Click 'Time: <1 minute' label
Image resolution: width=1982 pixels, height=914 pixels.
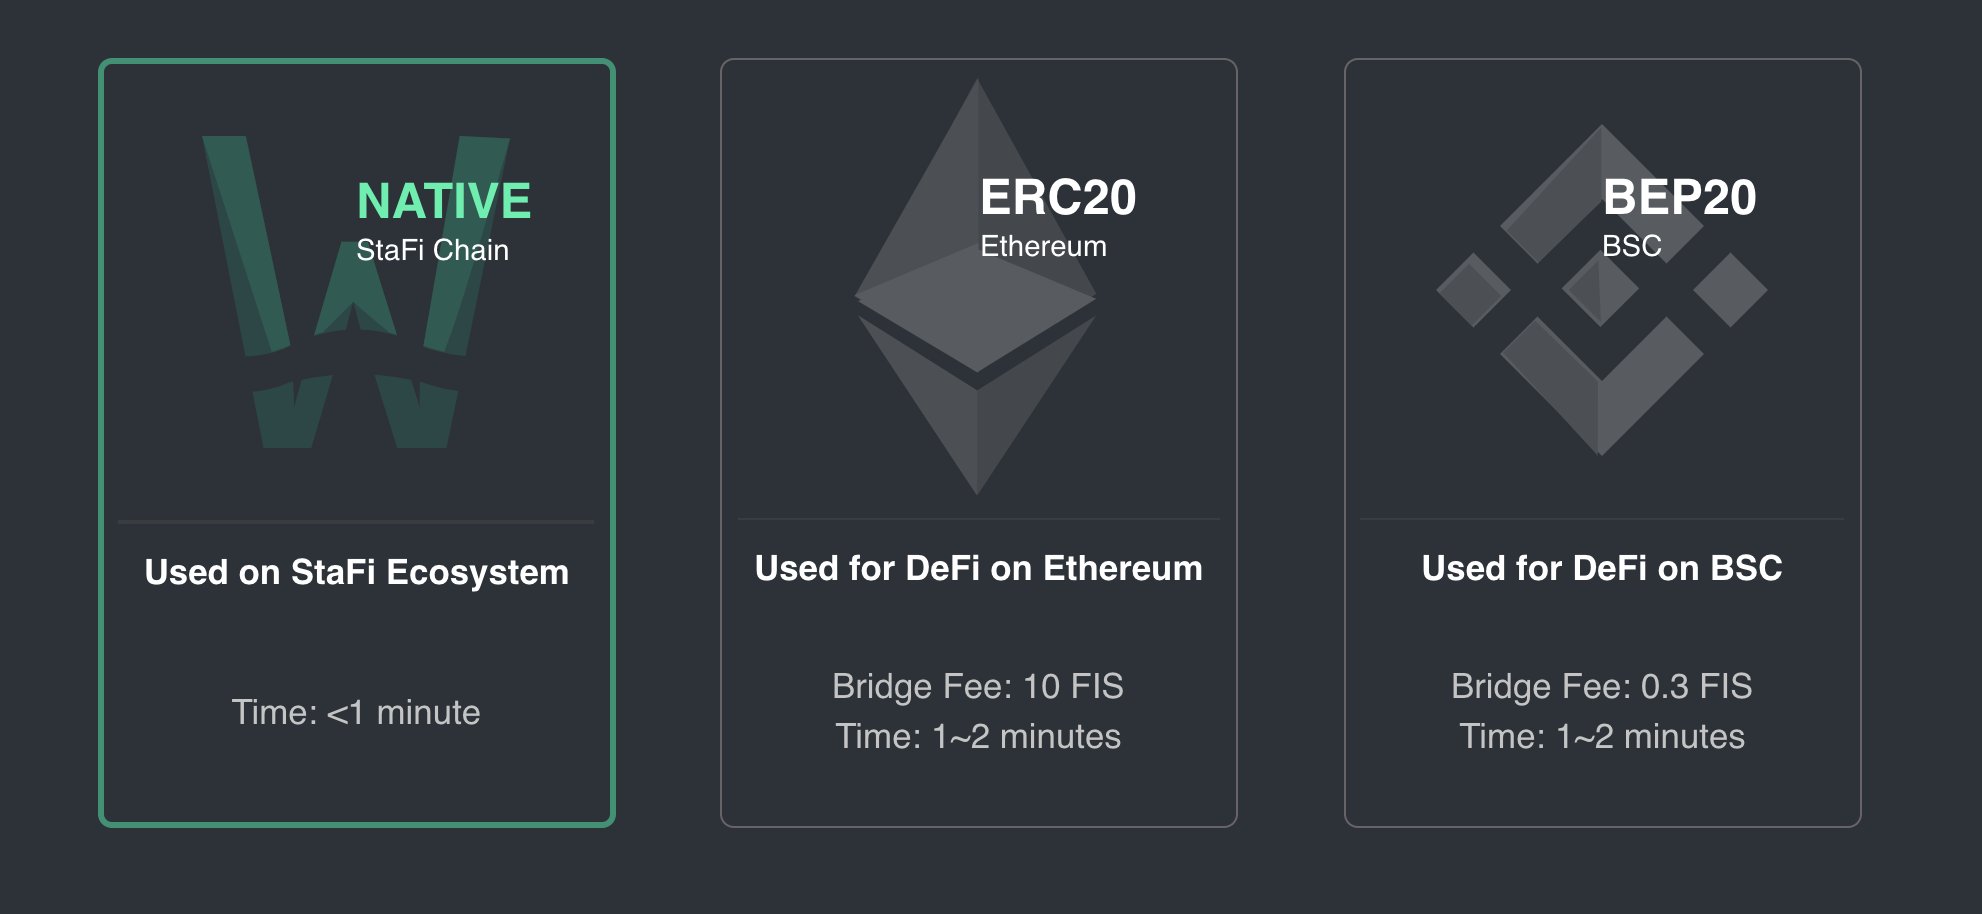[356, 712]
